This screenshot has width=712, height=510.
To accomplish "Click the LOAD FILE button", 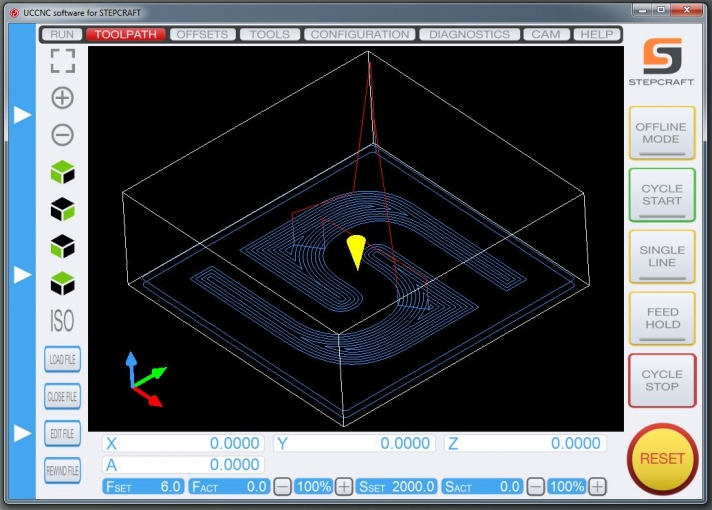I will click(62, 359).
